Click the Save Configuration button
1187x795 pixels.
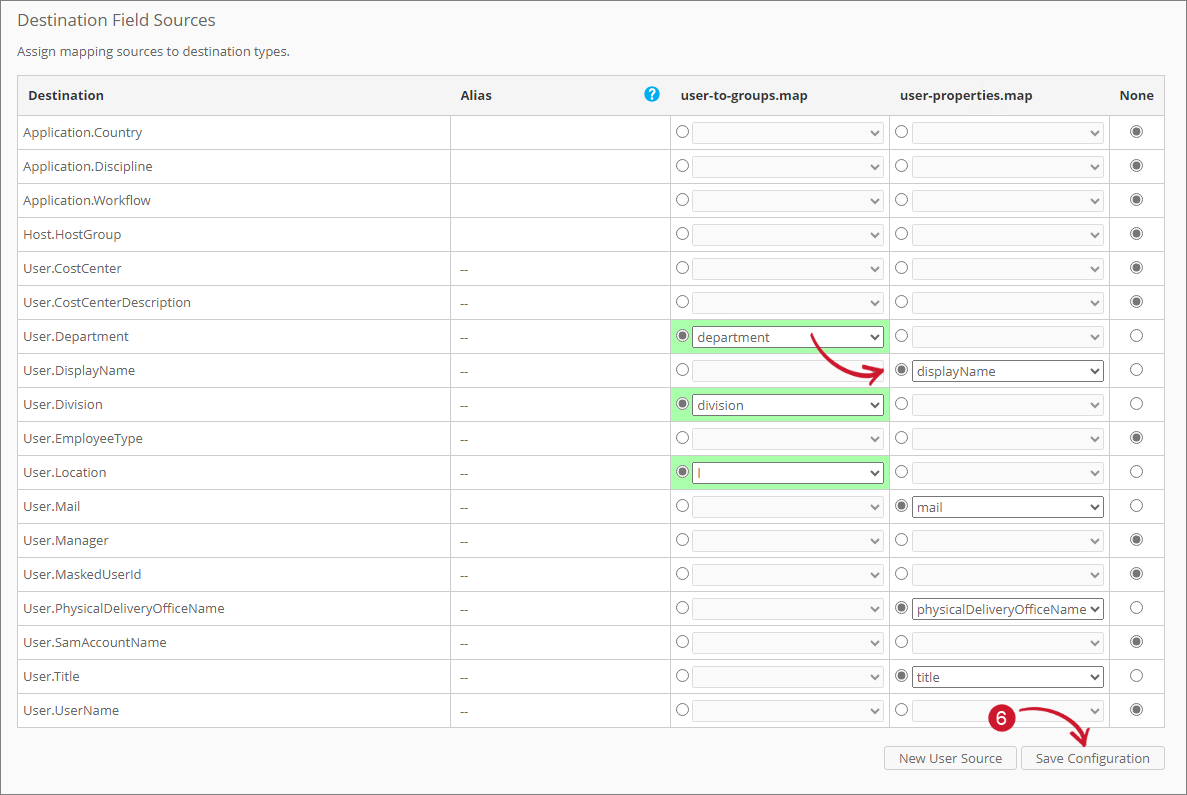(x=1092, y=758)
